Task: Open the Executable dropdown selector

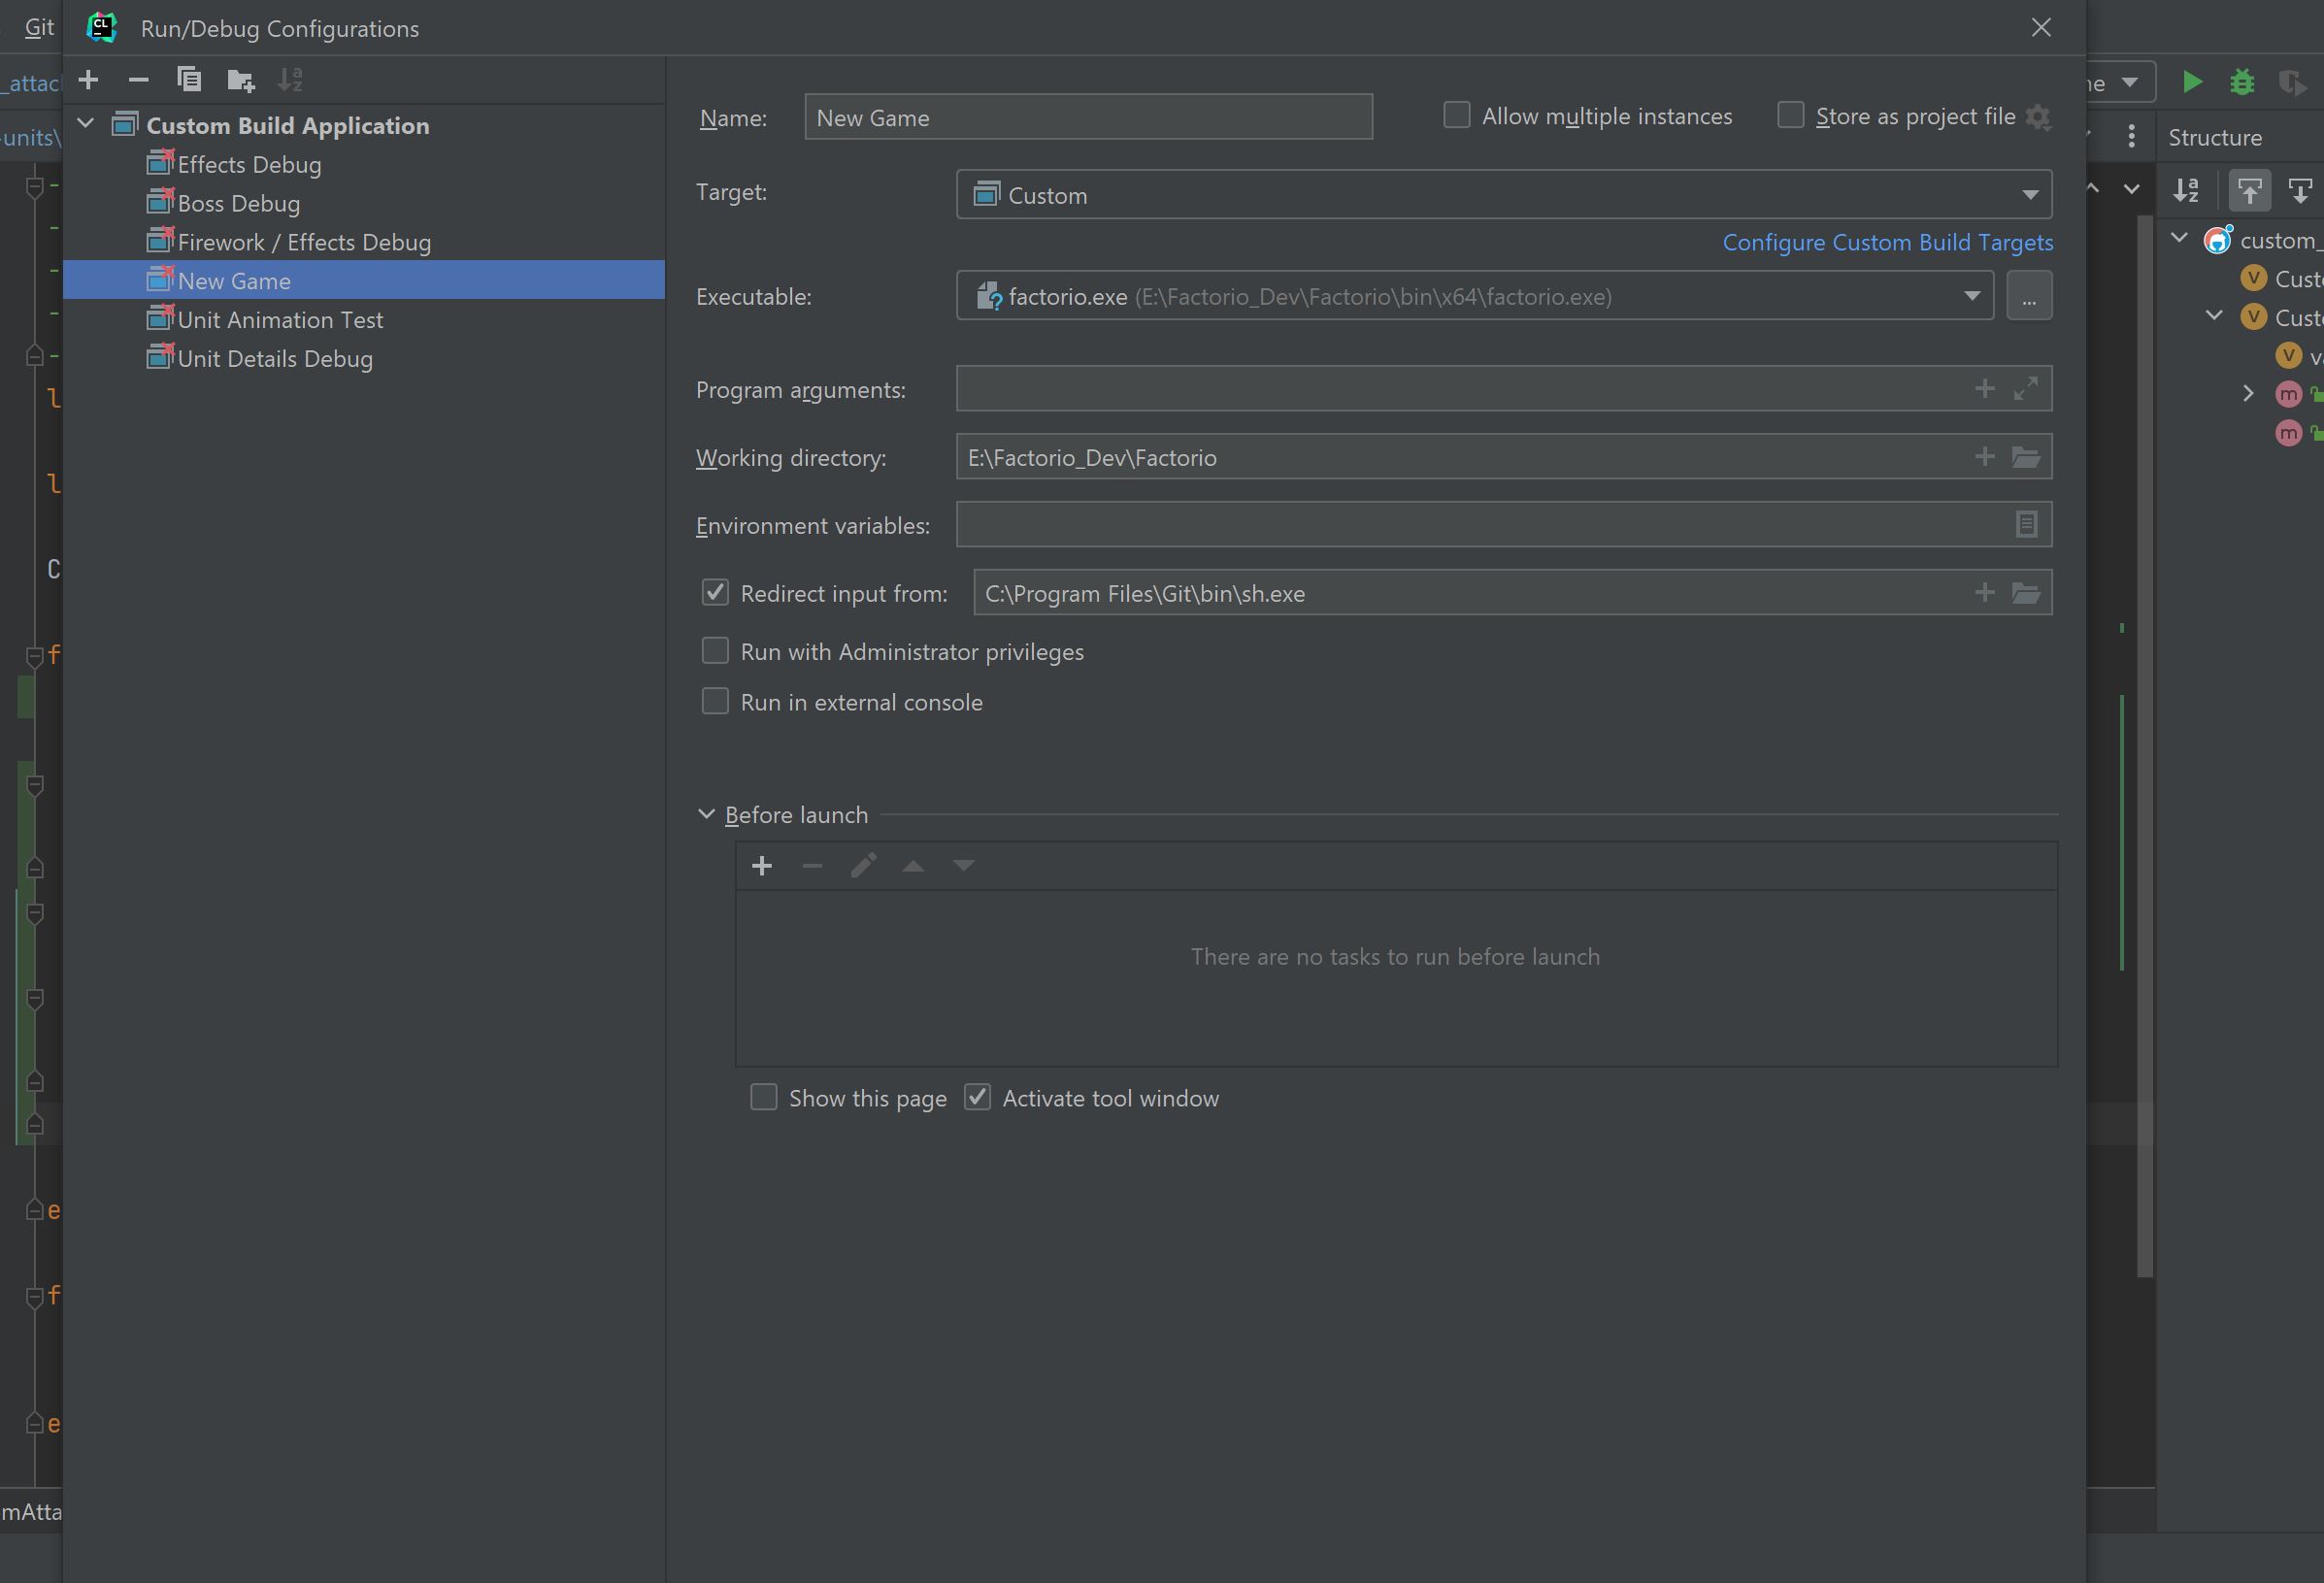Action: (1973, 295)
